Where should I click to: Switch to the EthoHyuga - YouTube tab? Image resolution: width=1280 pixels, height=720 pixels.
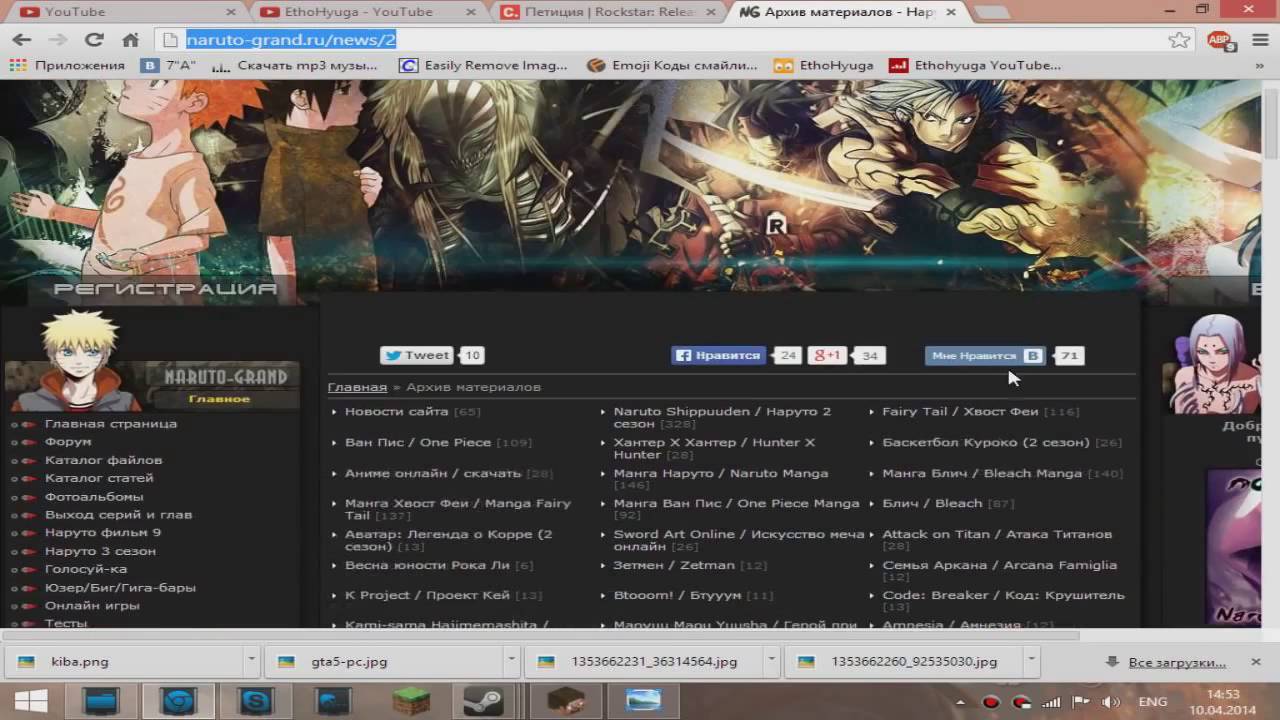366,12
